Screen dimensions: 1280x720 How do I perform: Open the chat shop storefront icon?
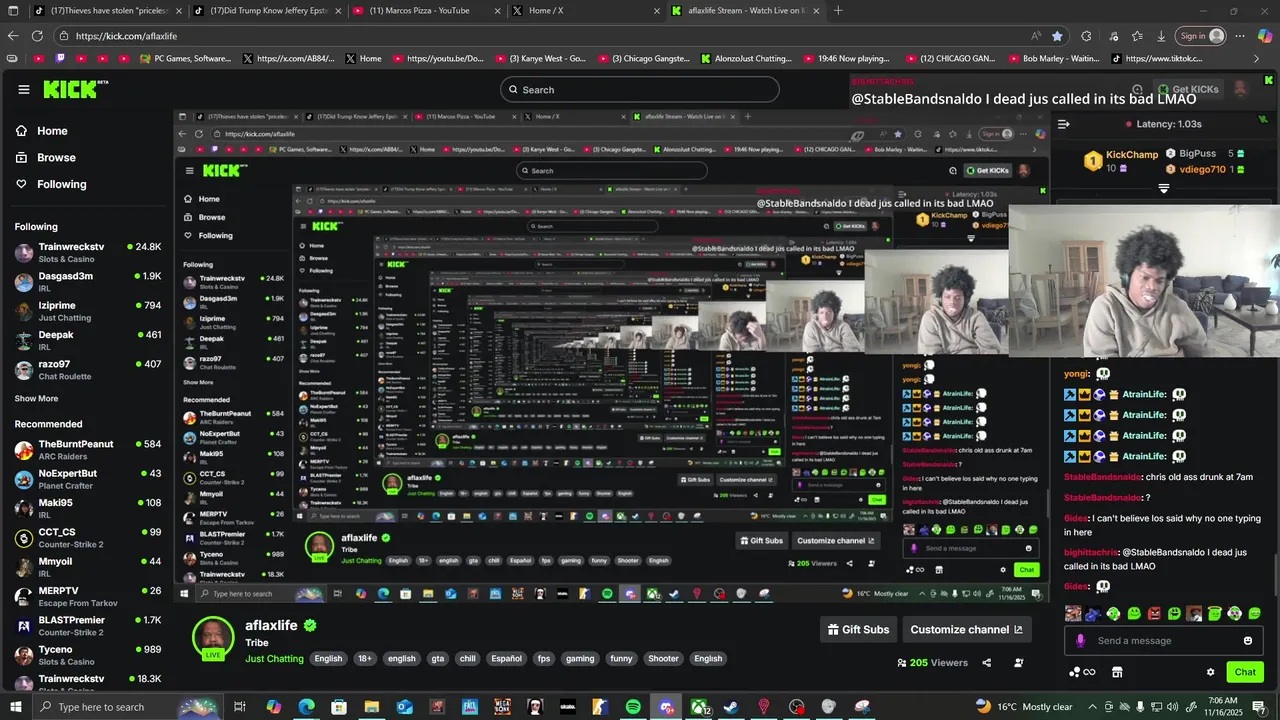tap(1117, 672)
